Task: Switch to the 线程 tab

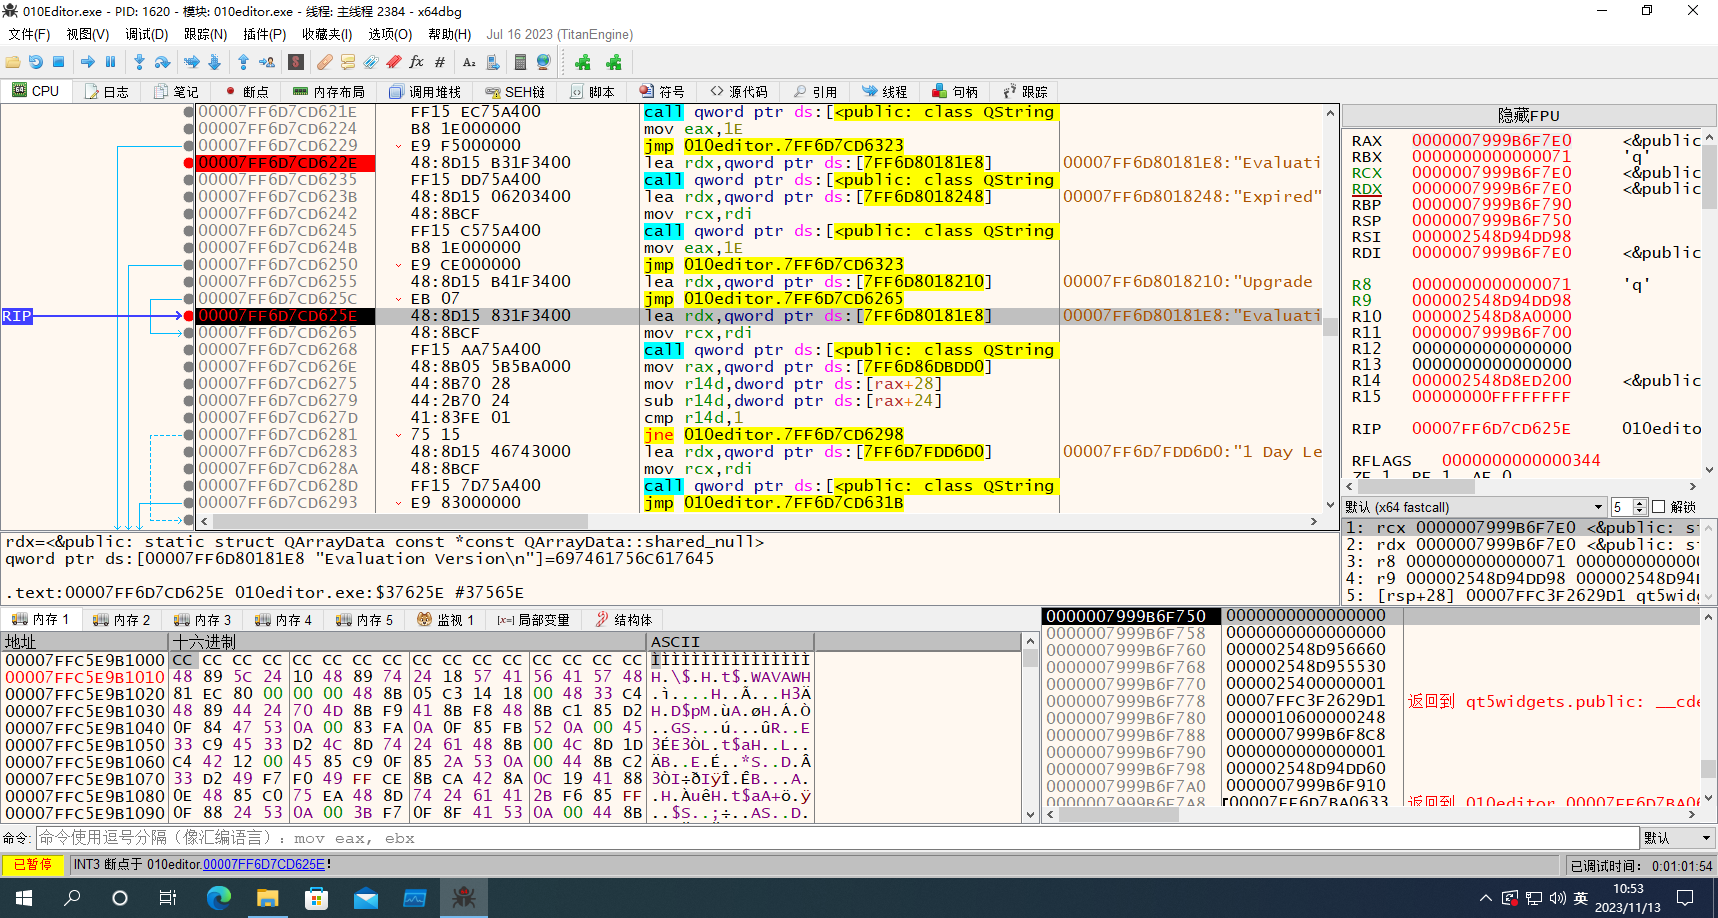Action: point(885,91)
